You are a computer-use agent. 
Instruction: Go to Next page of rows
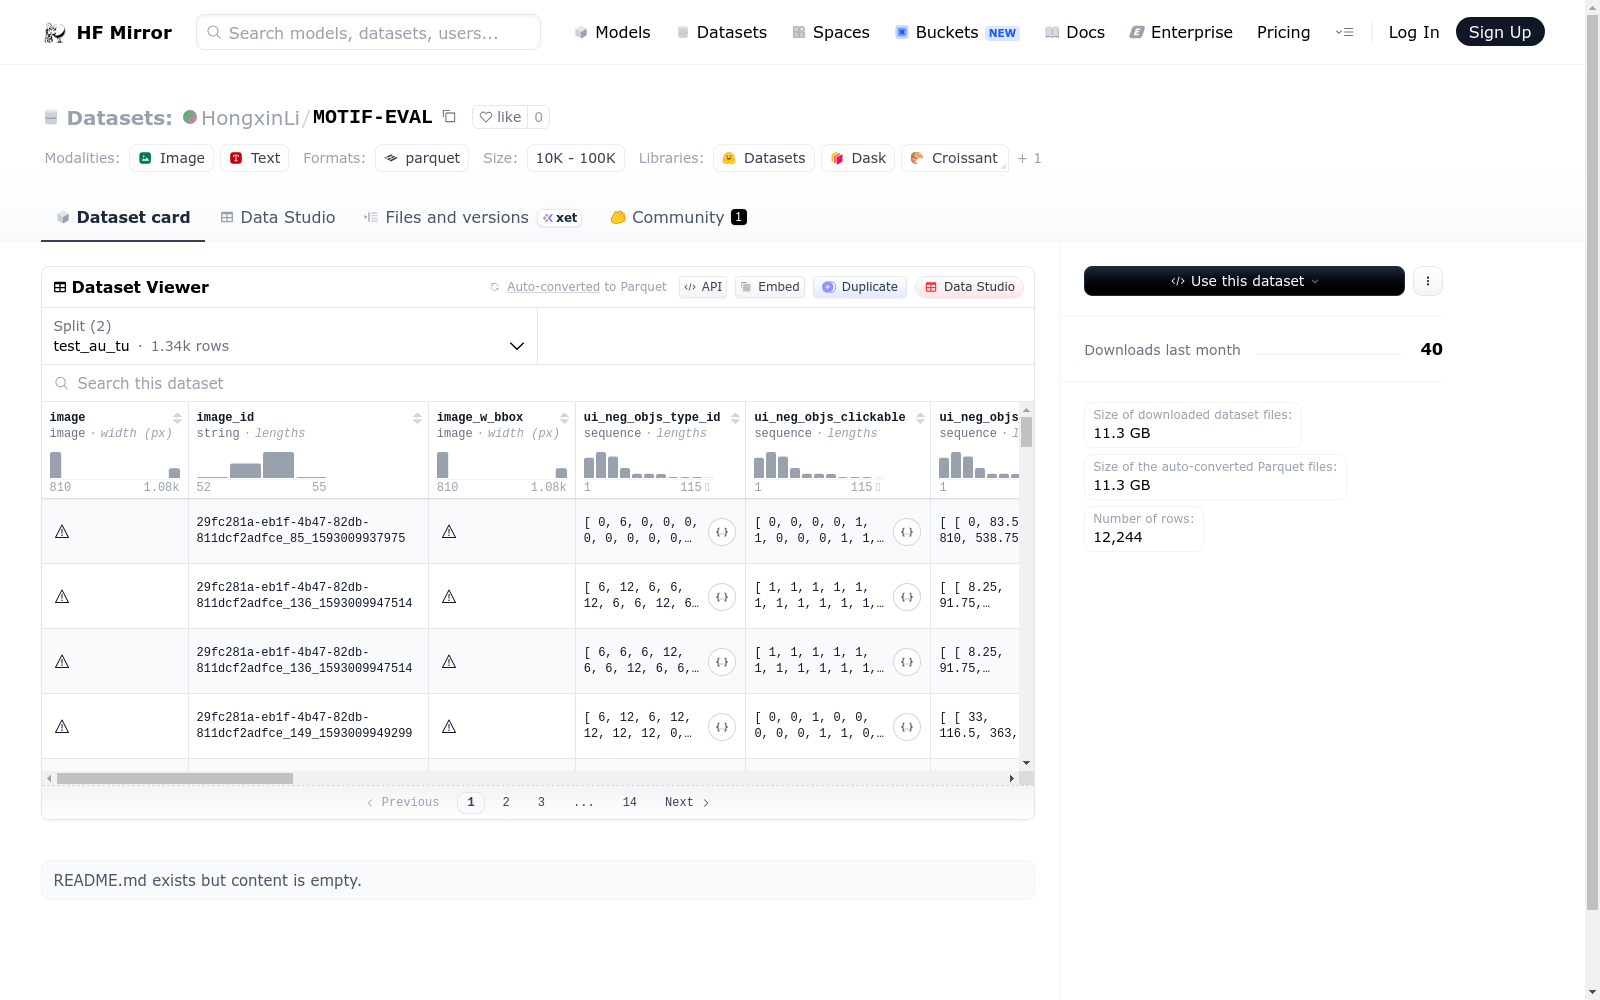coord(687,802)
